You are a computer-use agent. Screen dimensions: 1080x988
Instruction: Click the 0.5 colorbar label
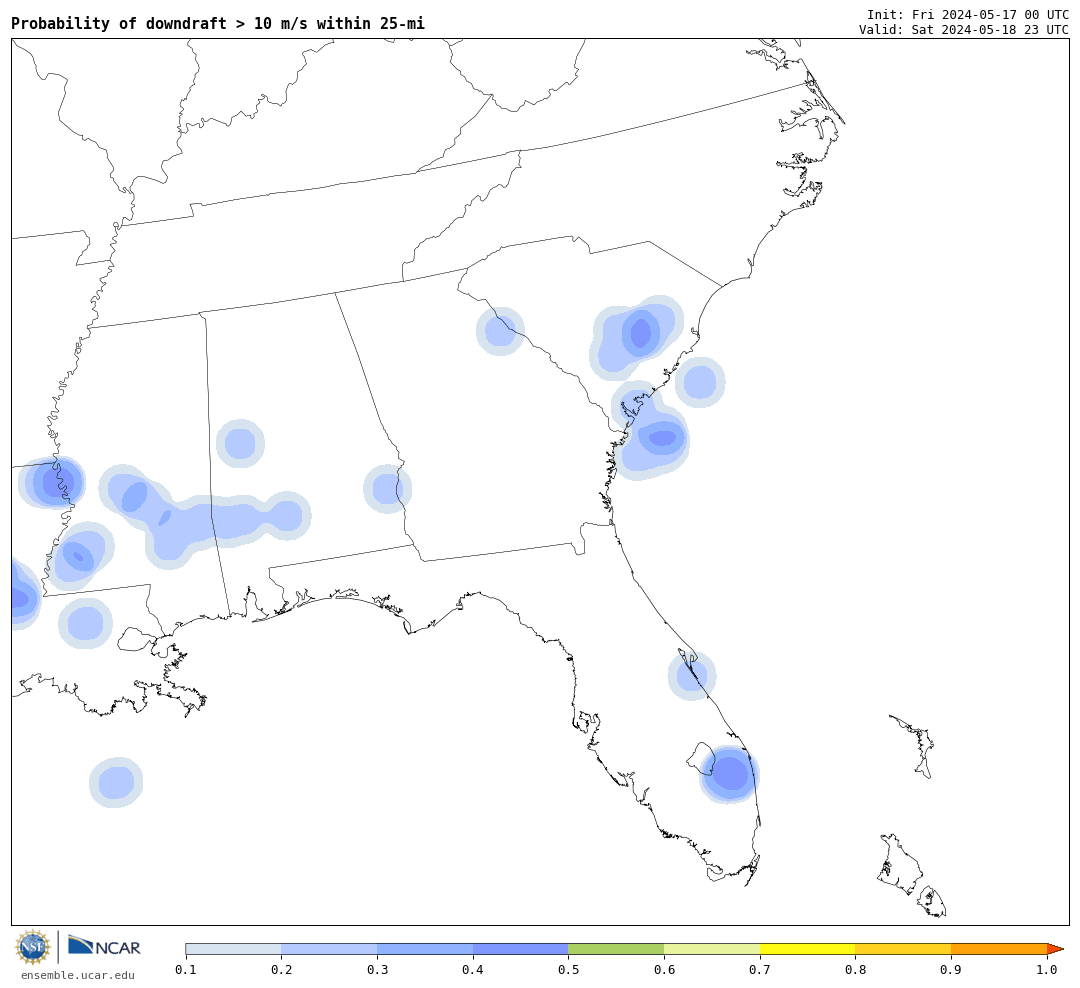point(568,970)
